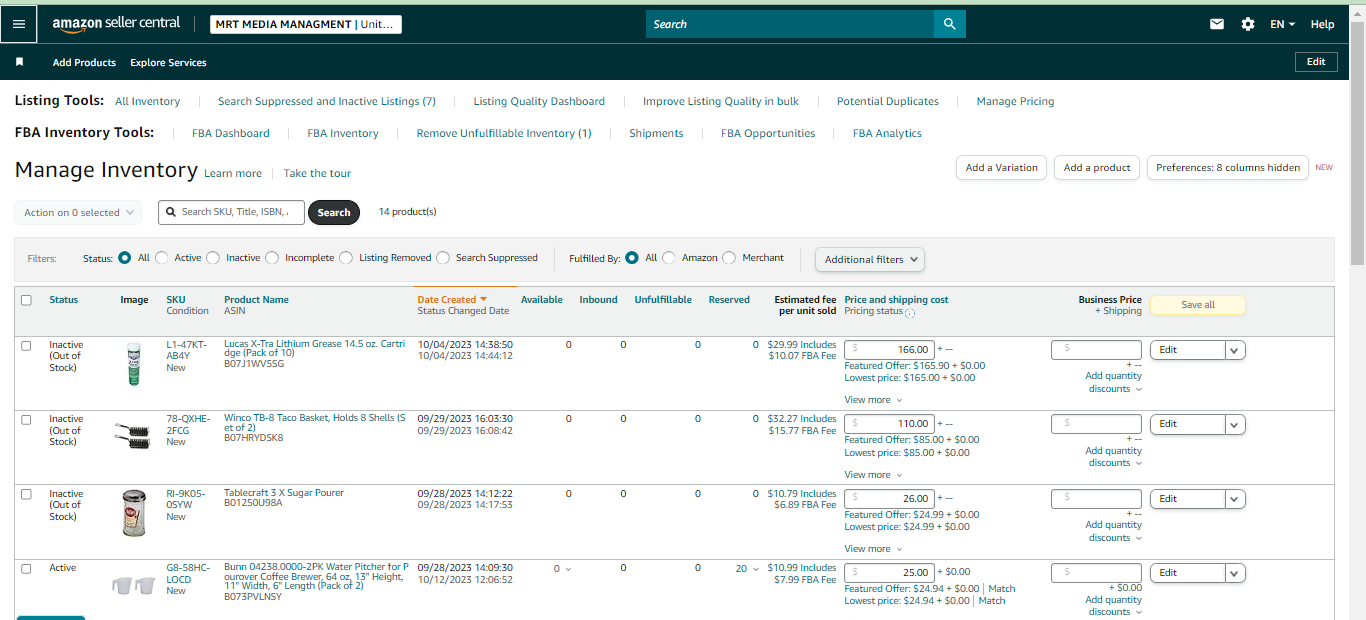Focus the top Search bar input
The width and height of the screenshot is (1366, 620).
click(790, 24)
